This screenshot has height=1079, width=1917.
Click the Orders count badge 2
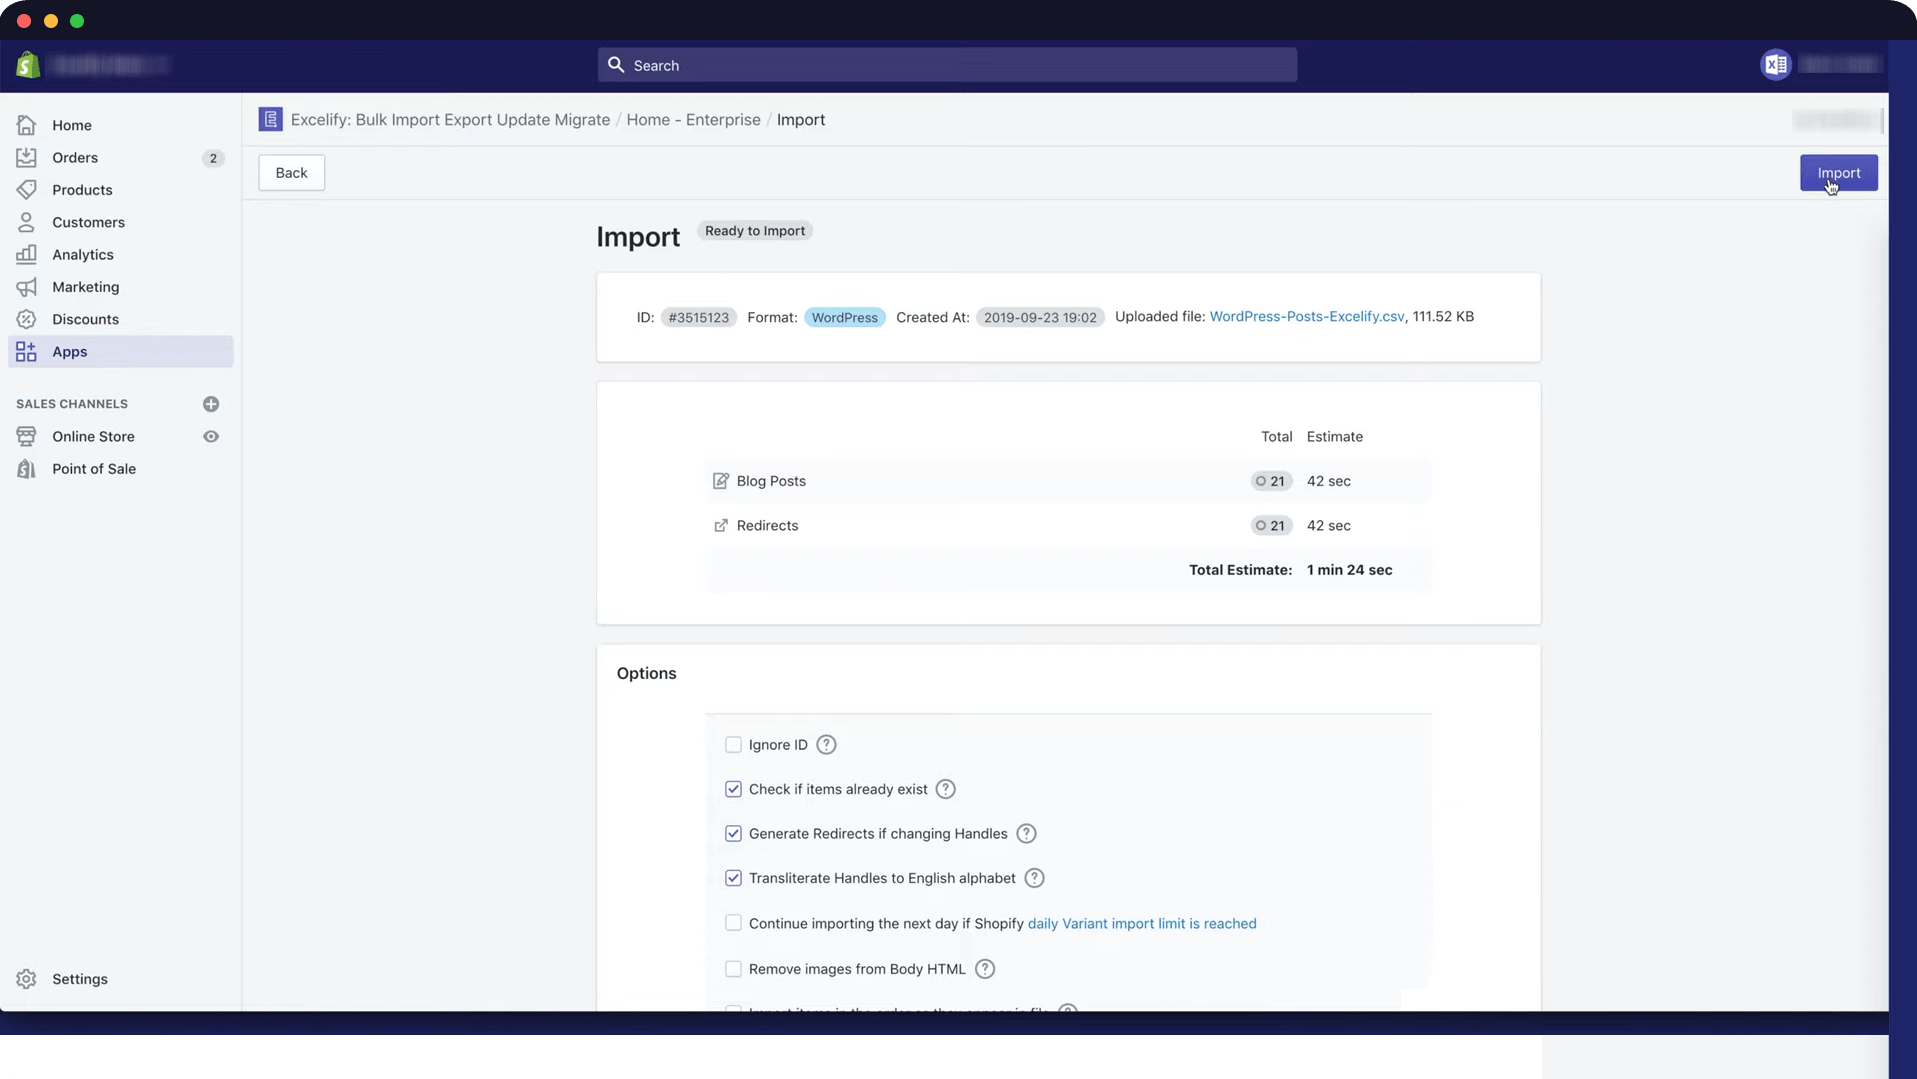tap(213, 158)
